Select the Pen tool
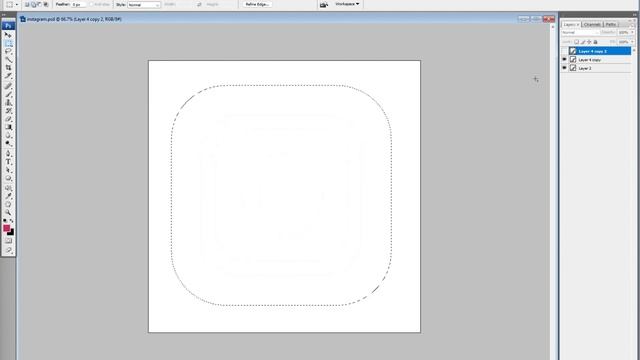The width and height of the screenshot is (640, 360). click(x=8, y=153)
